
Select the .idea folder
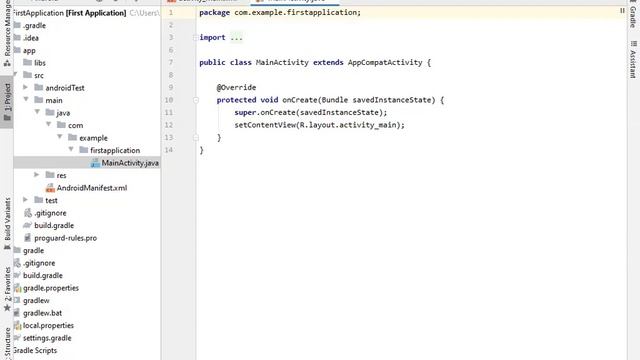[31, 38]
